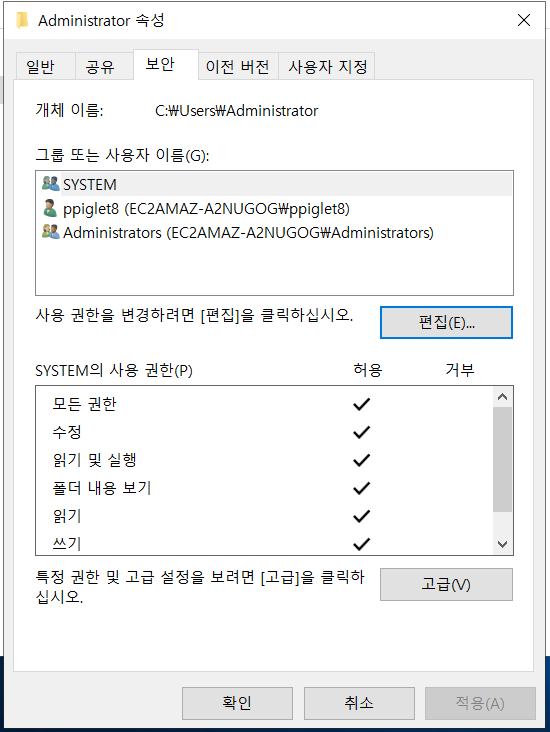Open the 사용자 지정 tab

click(x=328, y=67)
